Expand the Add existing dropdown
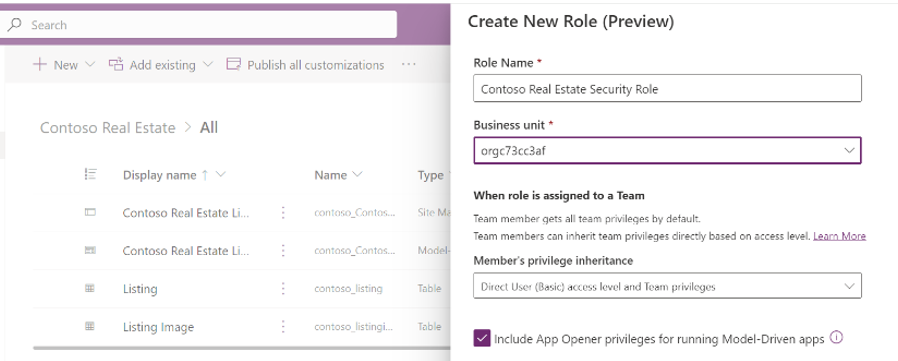The height and width of the screenshot is (361, 898). click(208, 65)
